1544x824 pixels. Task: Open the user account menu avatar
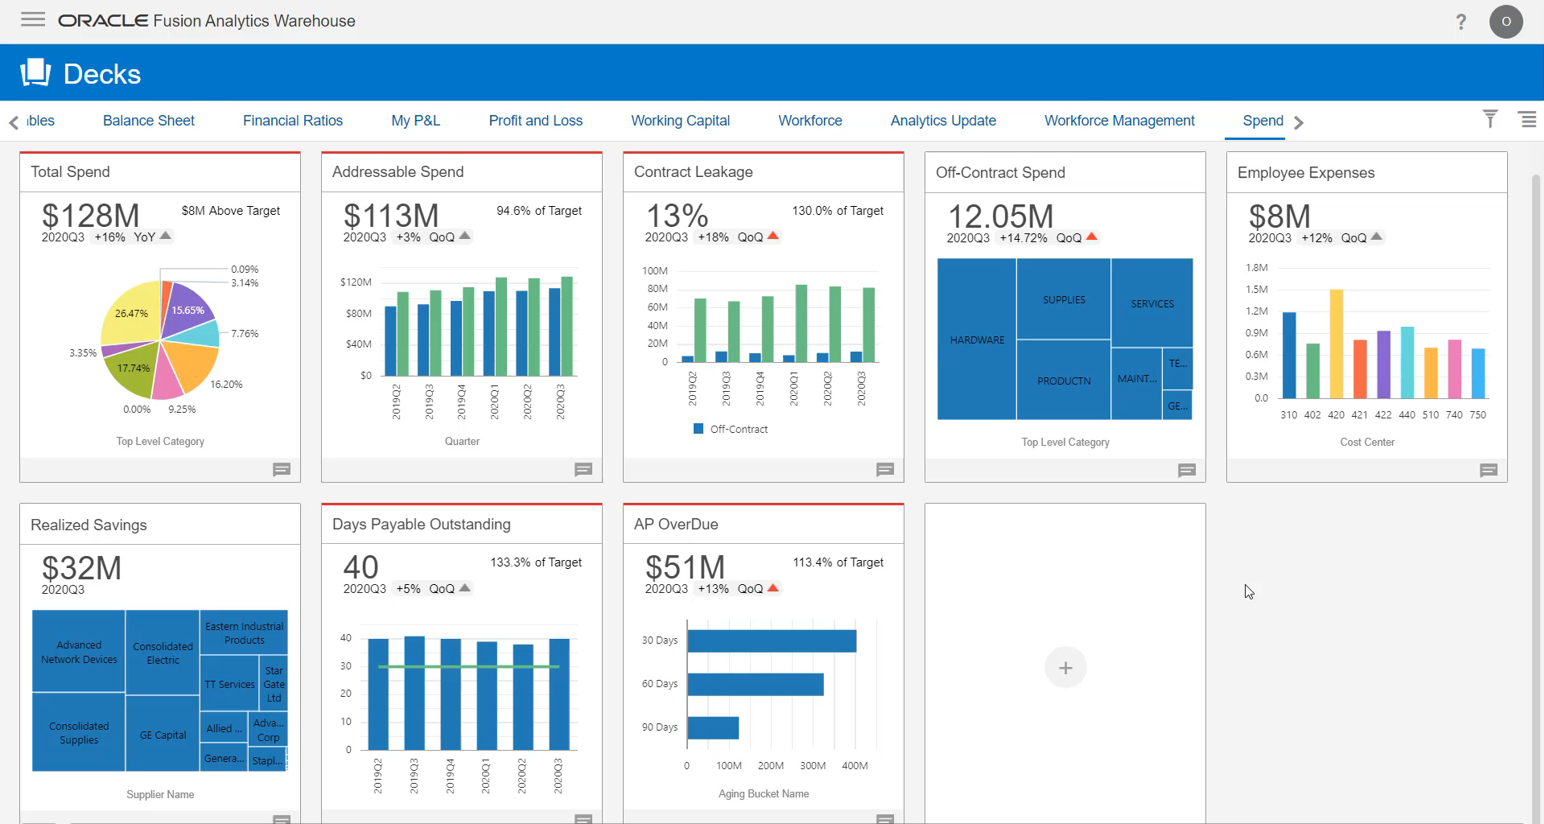[1506, 21]
